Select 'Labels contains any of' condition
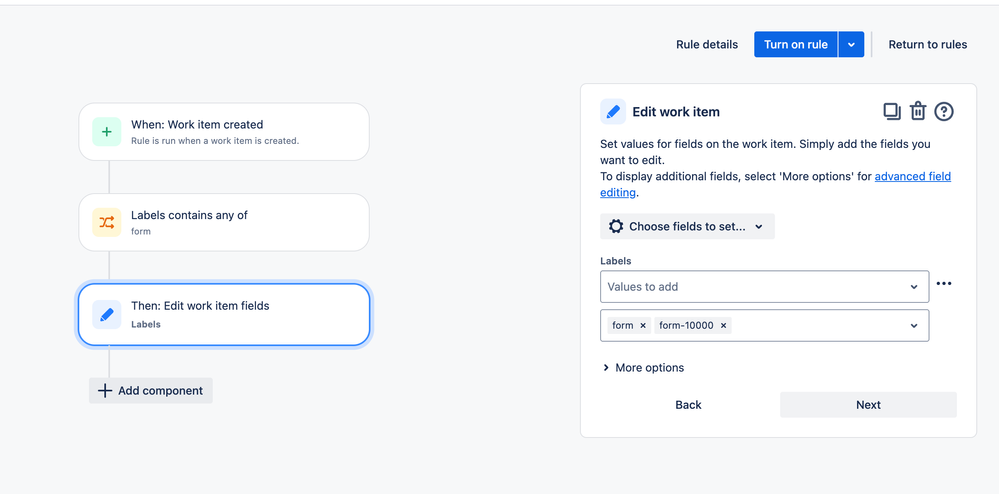Screen dimensions: 999x494 click(224, 222)
